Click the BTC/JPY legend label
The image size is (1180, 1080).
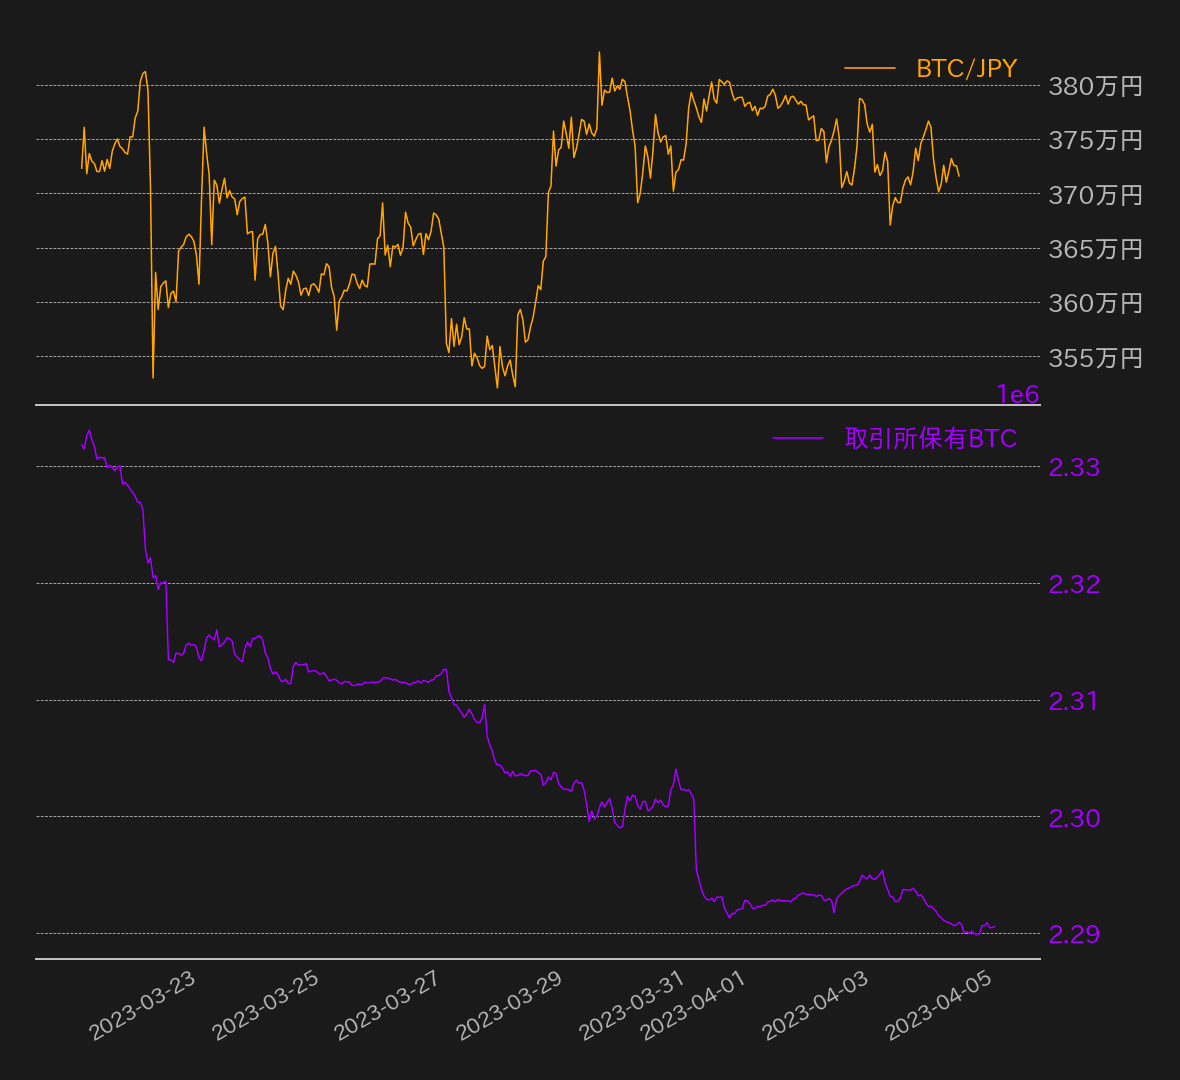click(966, 68)
